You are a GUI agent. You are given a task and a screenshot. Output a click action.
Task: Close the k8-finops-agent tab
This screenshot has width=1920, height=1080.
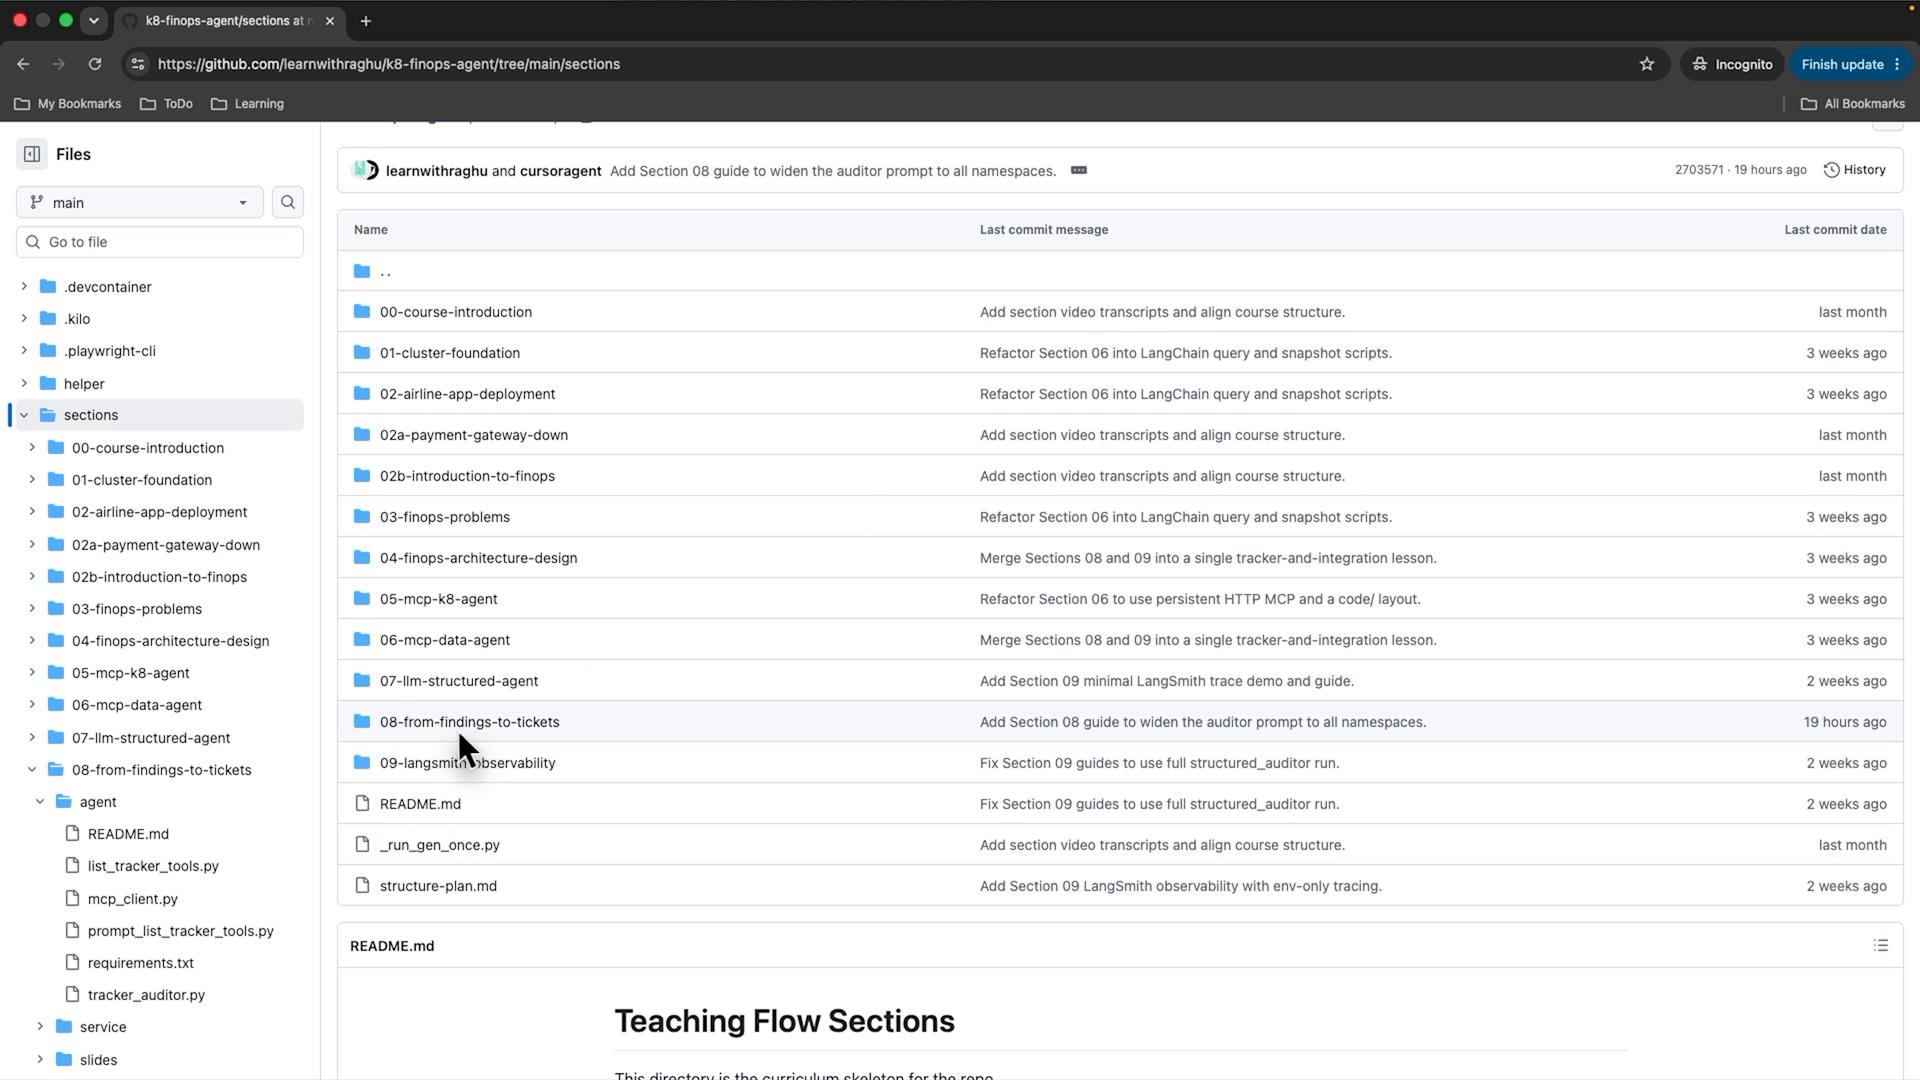(x=330, y=21)
